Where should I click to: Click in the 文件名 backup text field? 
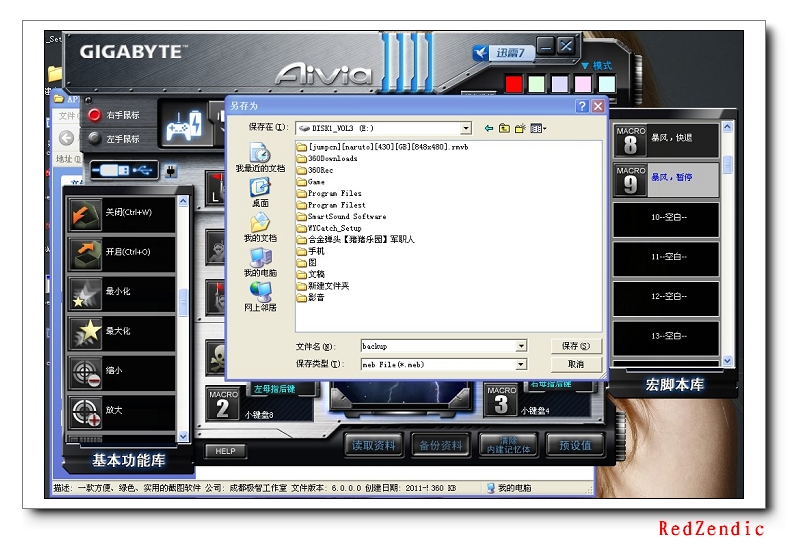coord(438,346)
